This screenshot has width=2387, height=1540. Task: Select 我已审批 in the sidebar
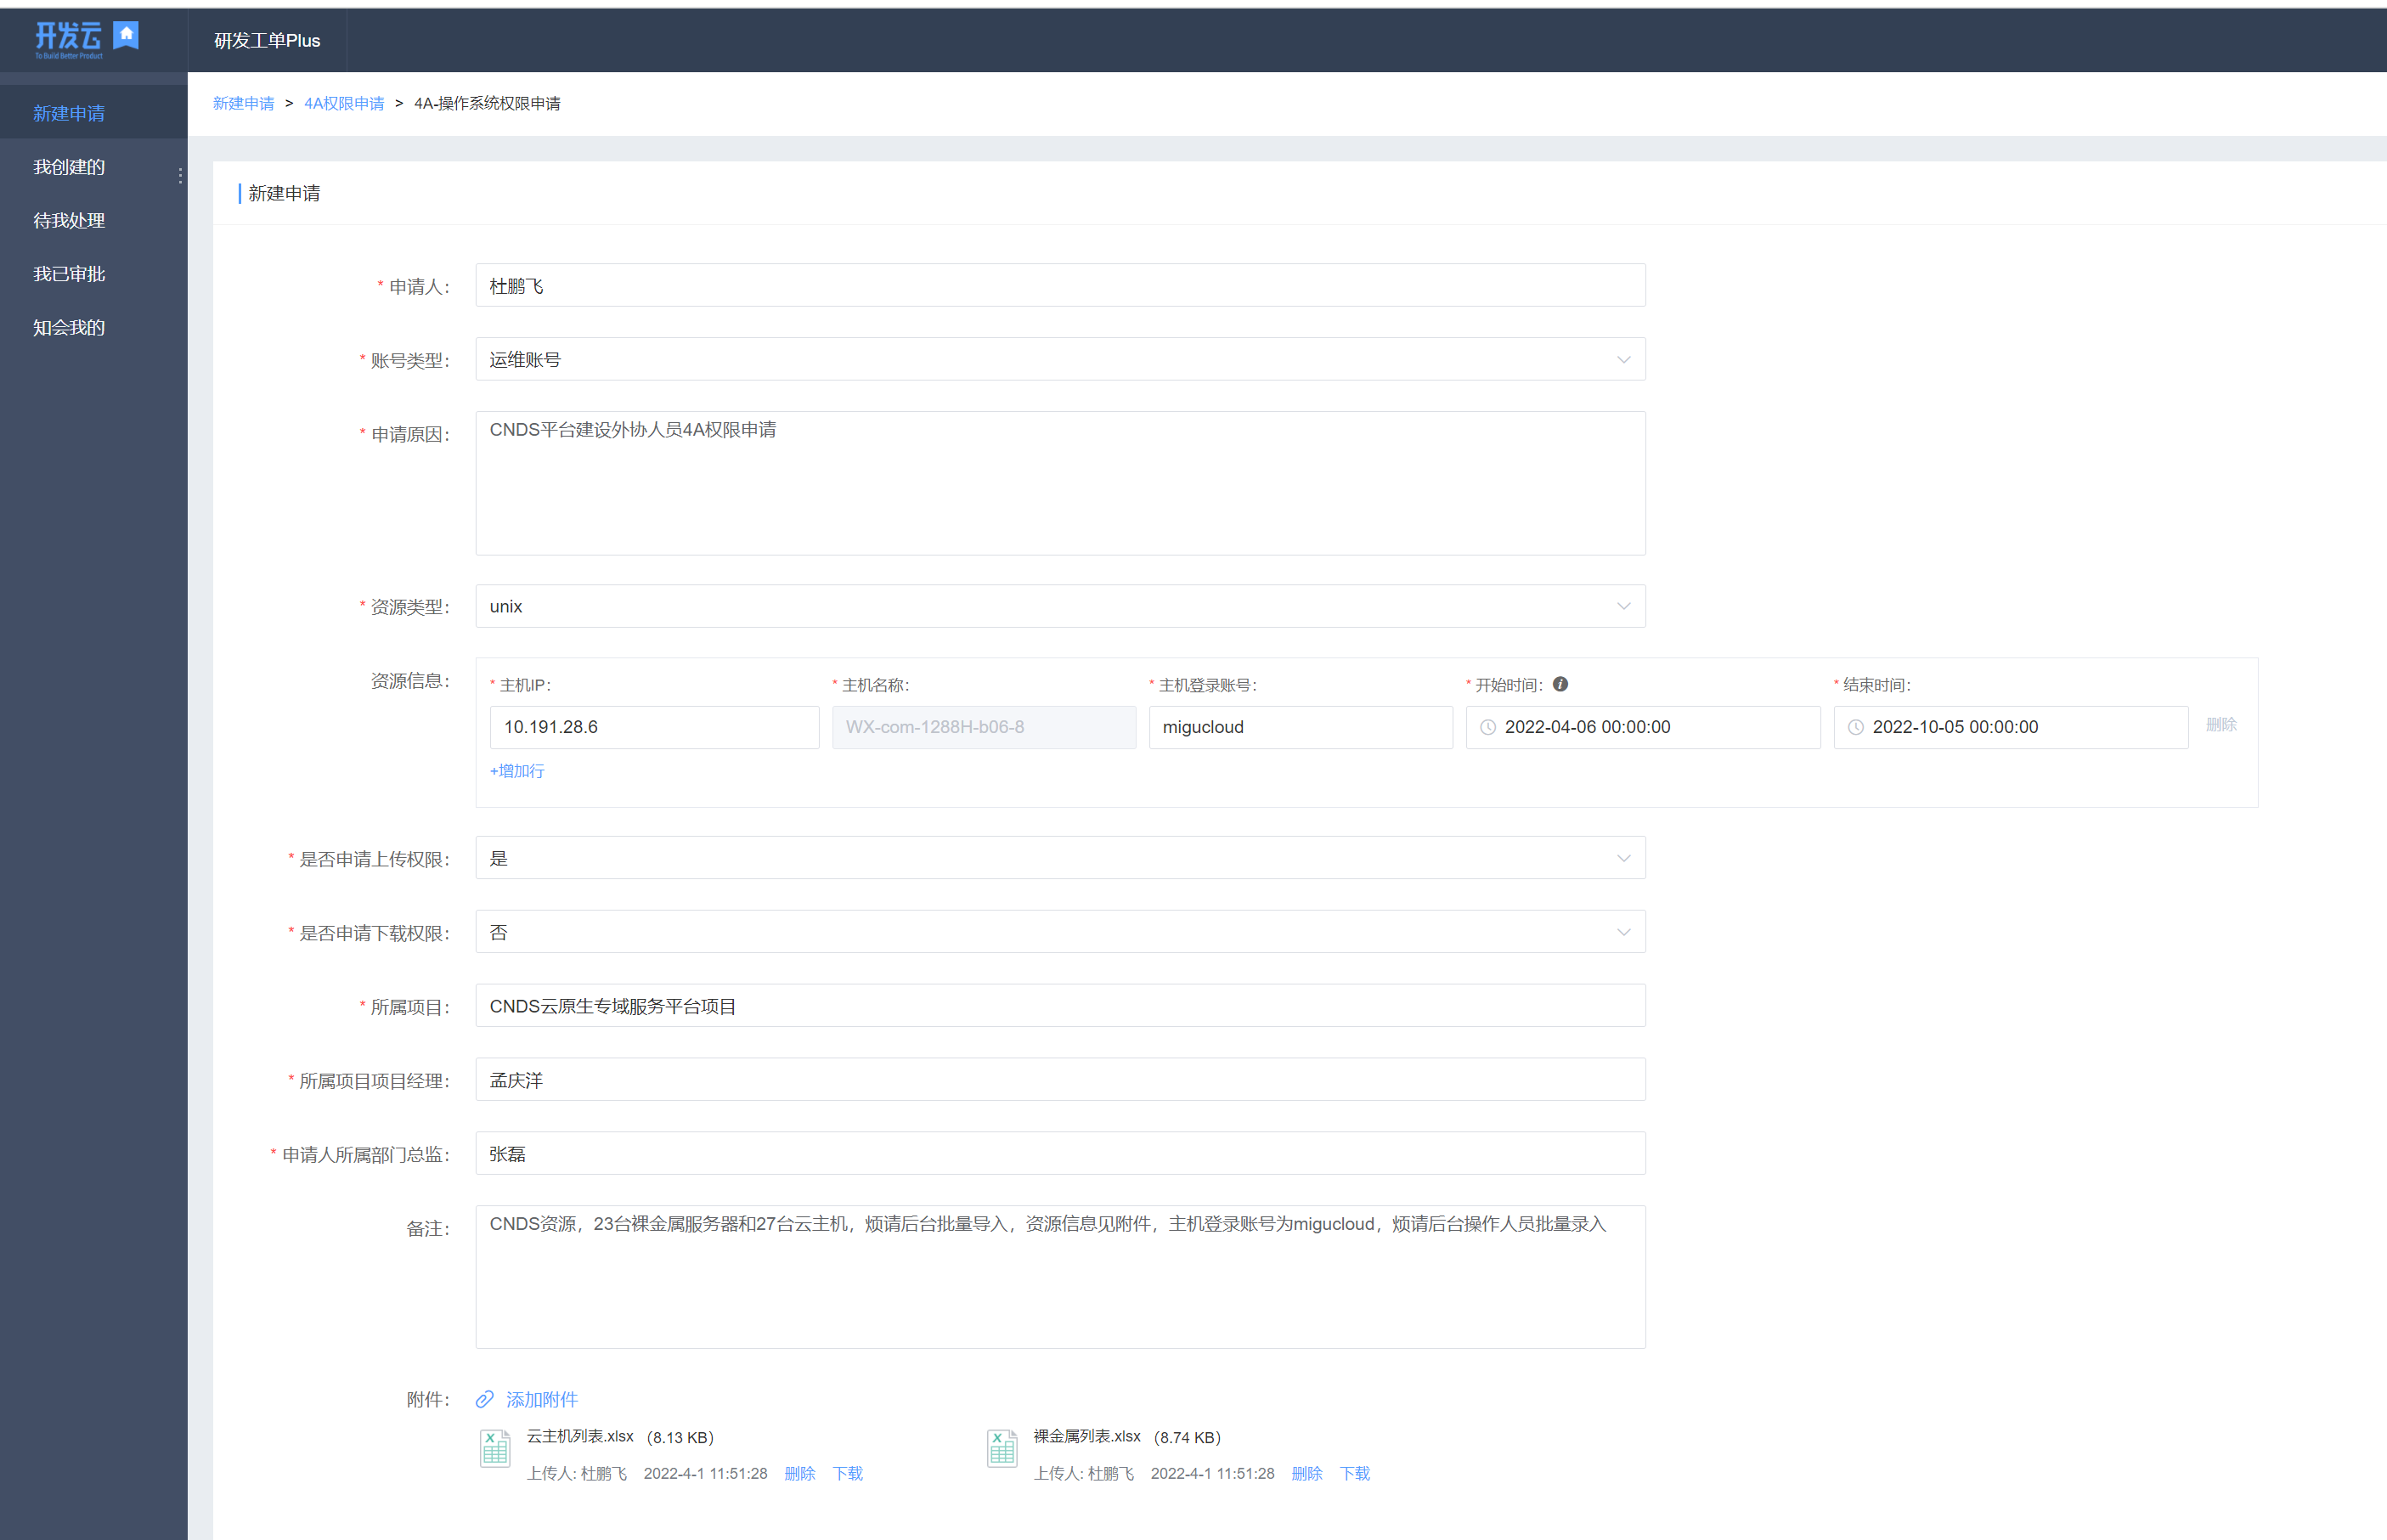pos(69,274)
